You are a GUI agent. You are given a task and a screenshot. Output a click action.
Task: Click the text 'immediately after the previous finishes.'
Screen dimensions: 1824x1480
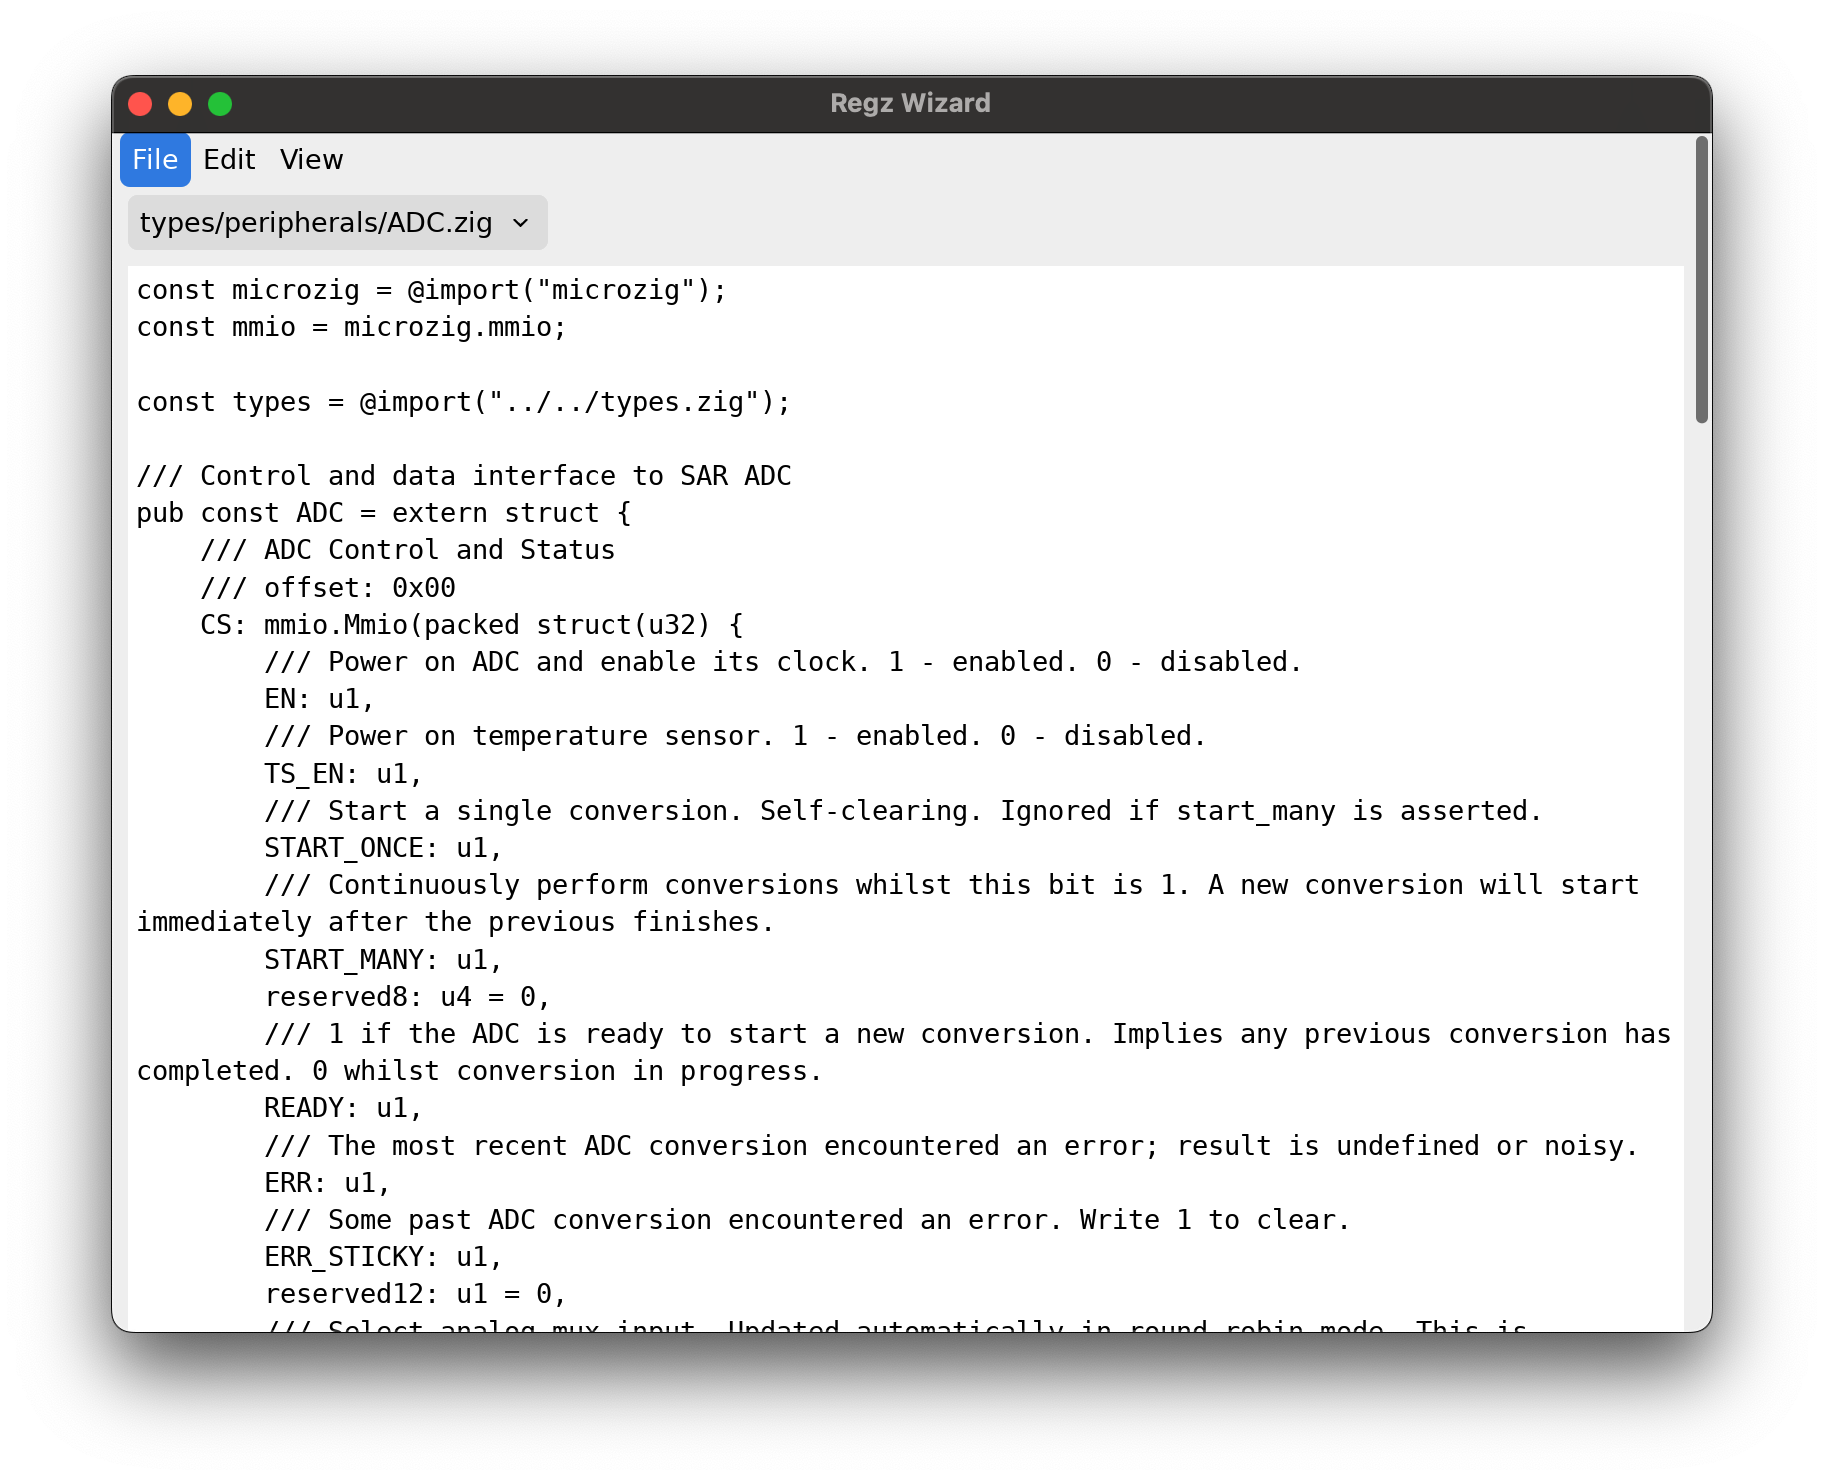click(456, 922)
